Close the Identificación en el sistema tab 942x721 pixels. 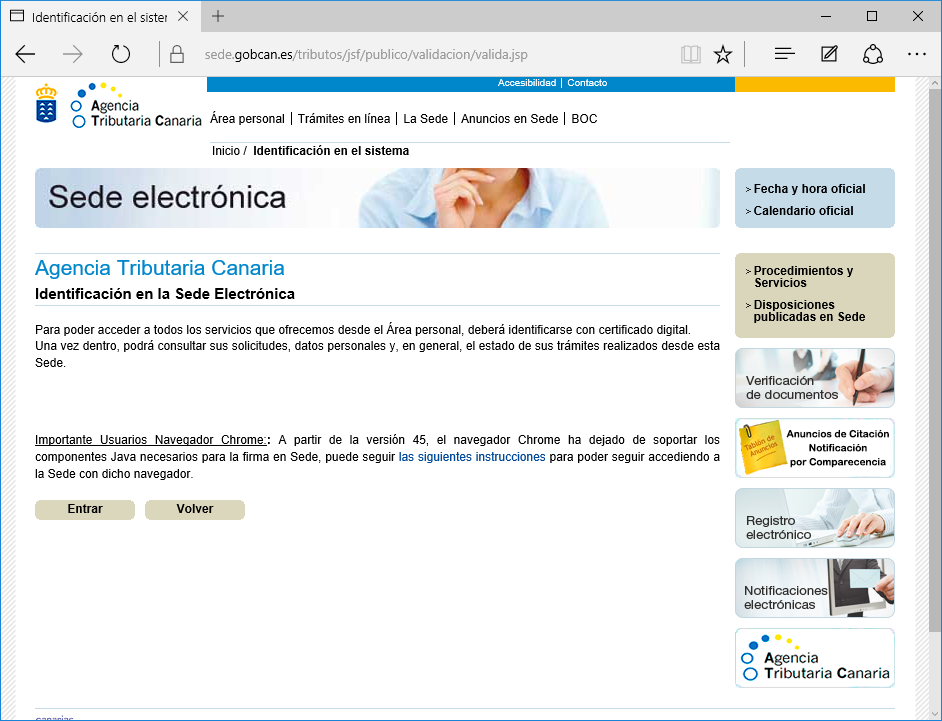(183, 16)
